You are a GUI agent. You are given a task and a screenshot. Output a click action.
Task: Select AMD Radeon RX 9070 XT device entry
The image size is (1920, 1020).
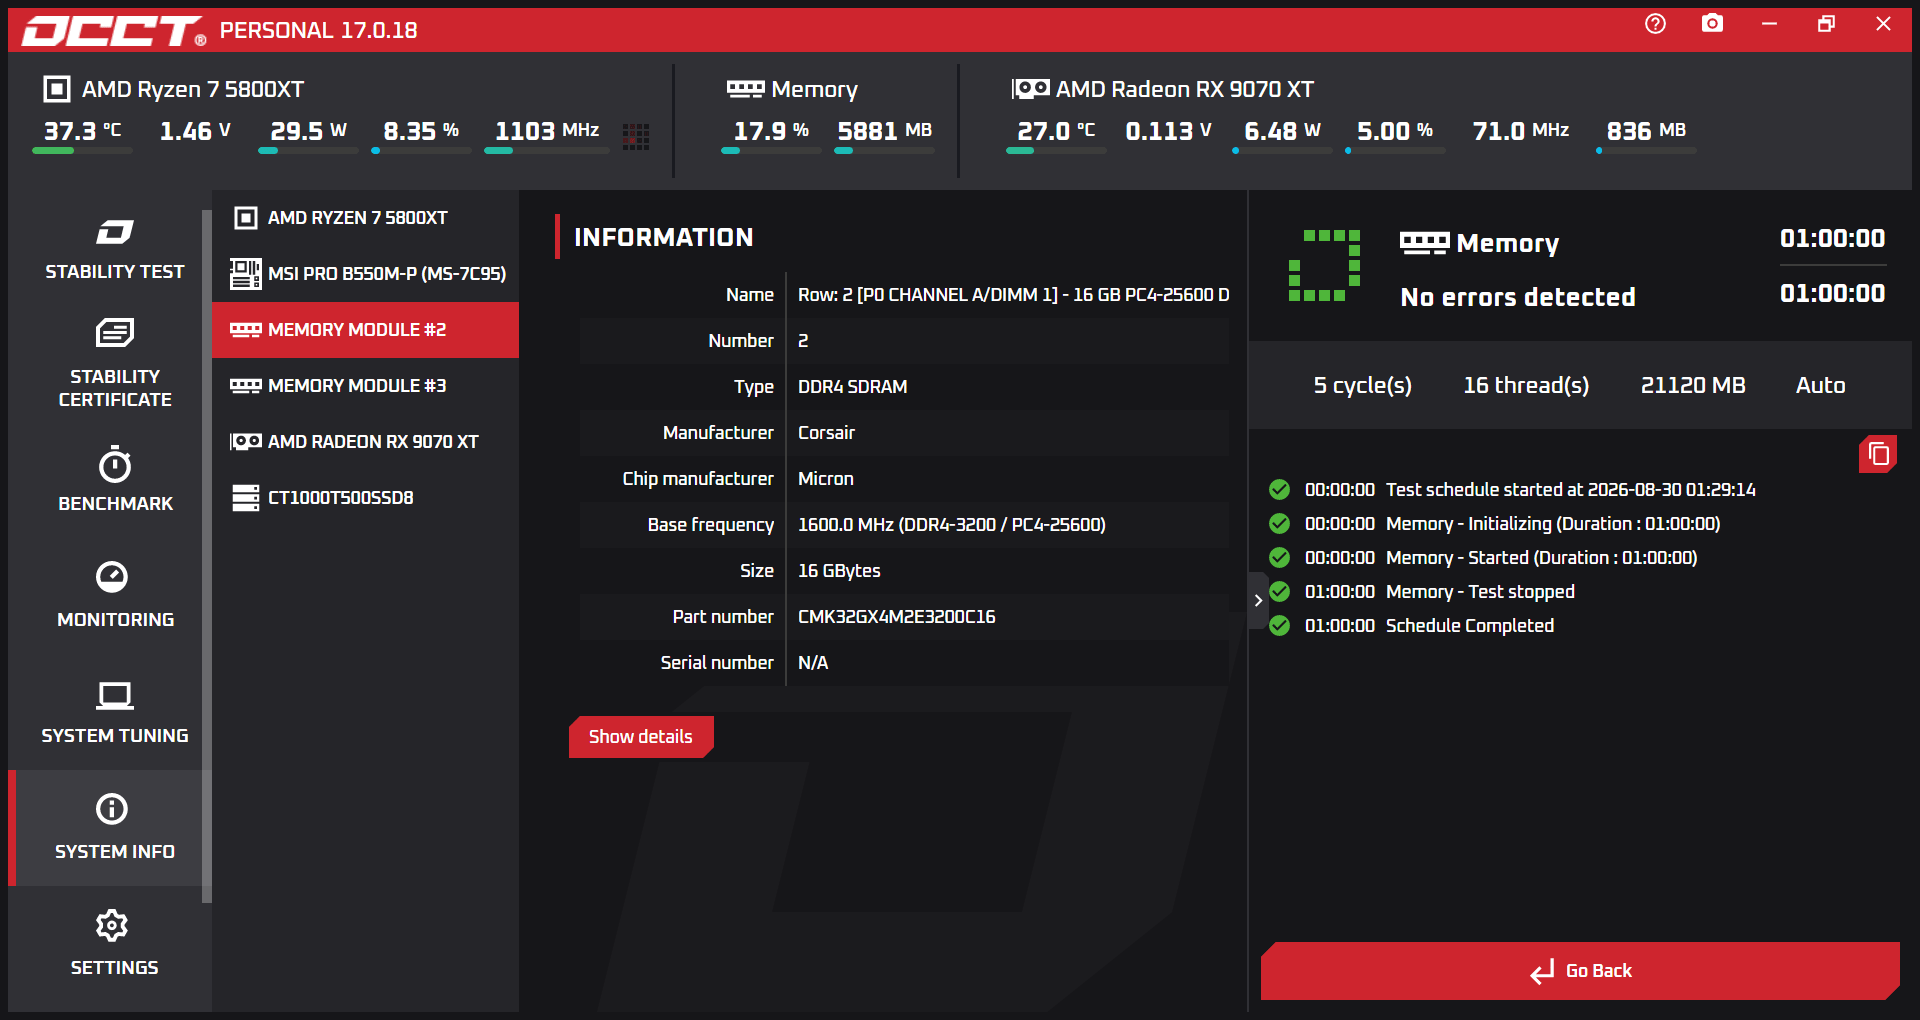click(365, 442)
